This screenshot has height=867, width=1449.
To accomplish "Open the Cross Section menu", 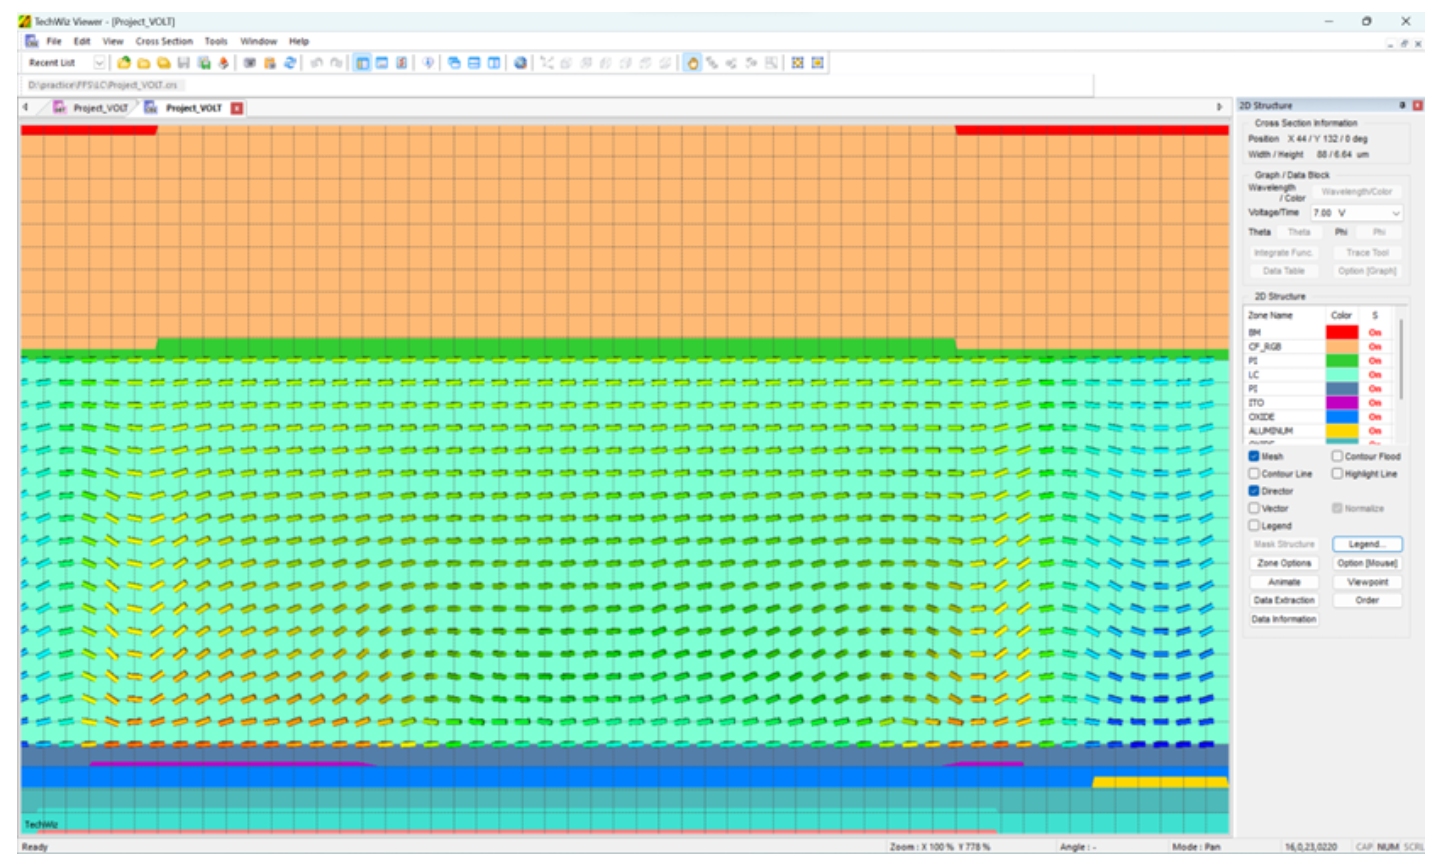I will pos(164,42).
